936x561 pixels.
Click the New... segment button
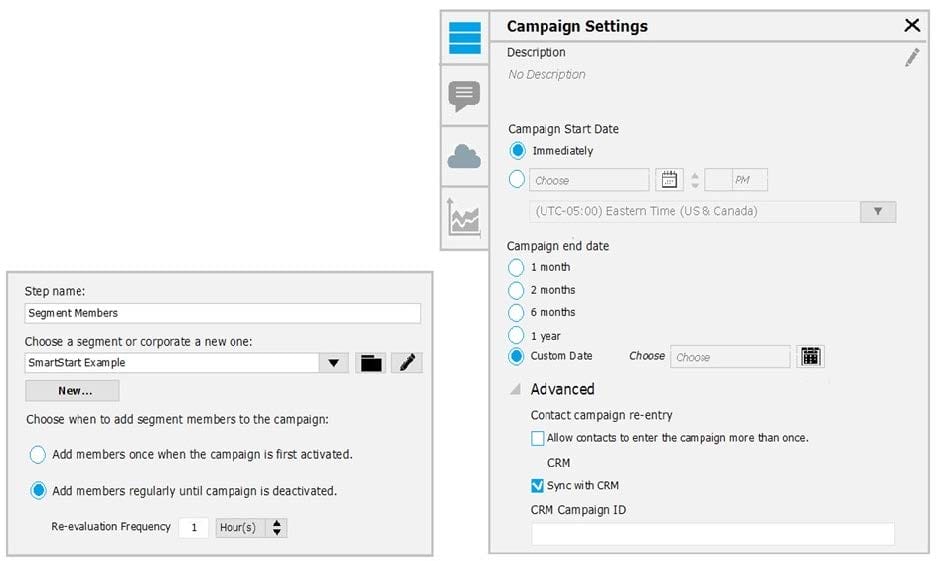pyautogui.click(x=73, y=391)
